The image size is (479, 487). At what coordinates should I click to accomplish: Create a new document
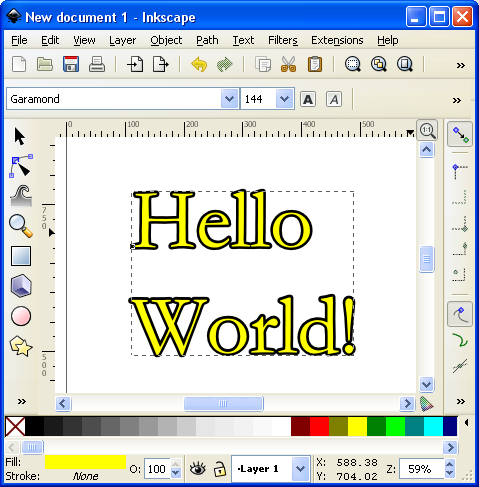19,64
